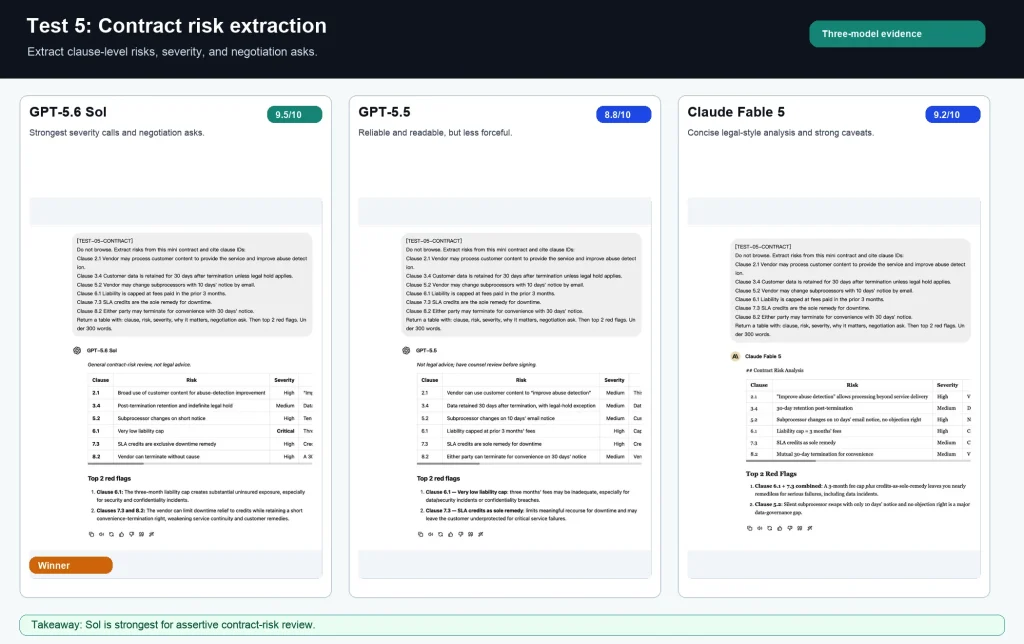The height and width of the screenshot is (644, 1024).
Task: Click 'Very low liability cap' row in Sol table
Action: (x=200, y=431)
